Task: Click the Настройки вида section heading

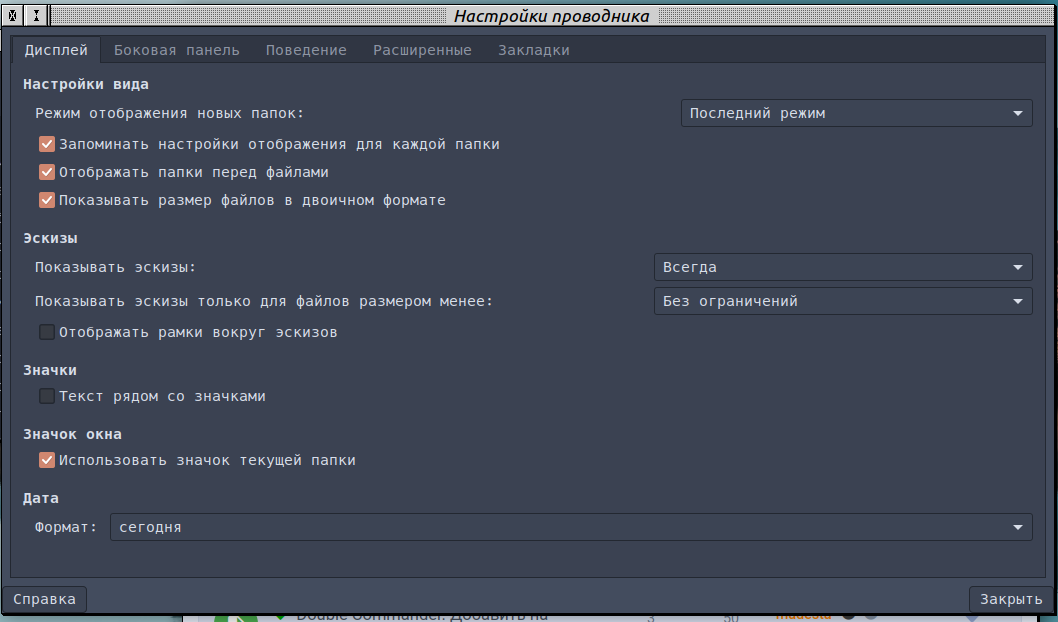Action: 86,84
